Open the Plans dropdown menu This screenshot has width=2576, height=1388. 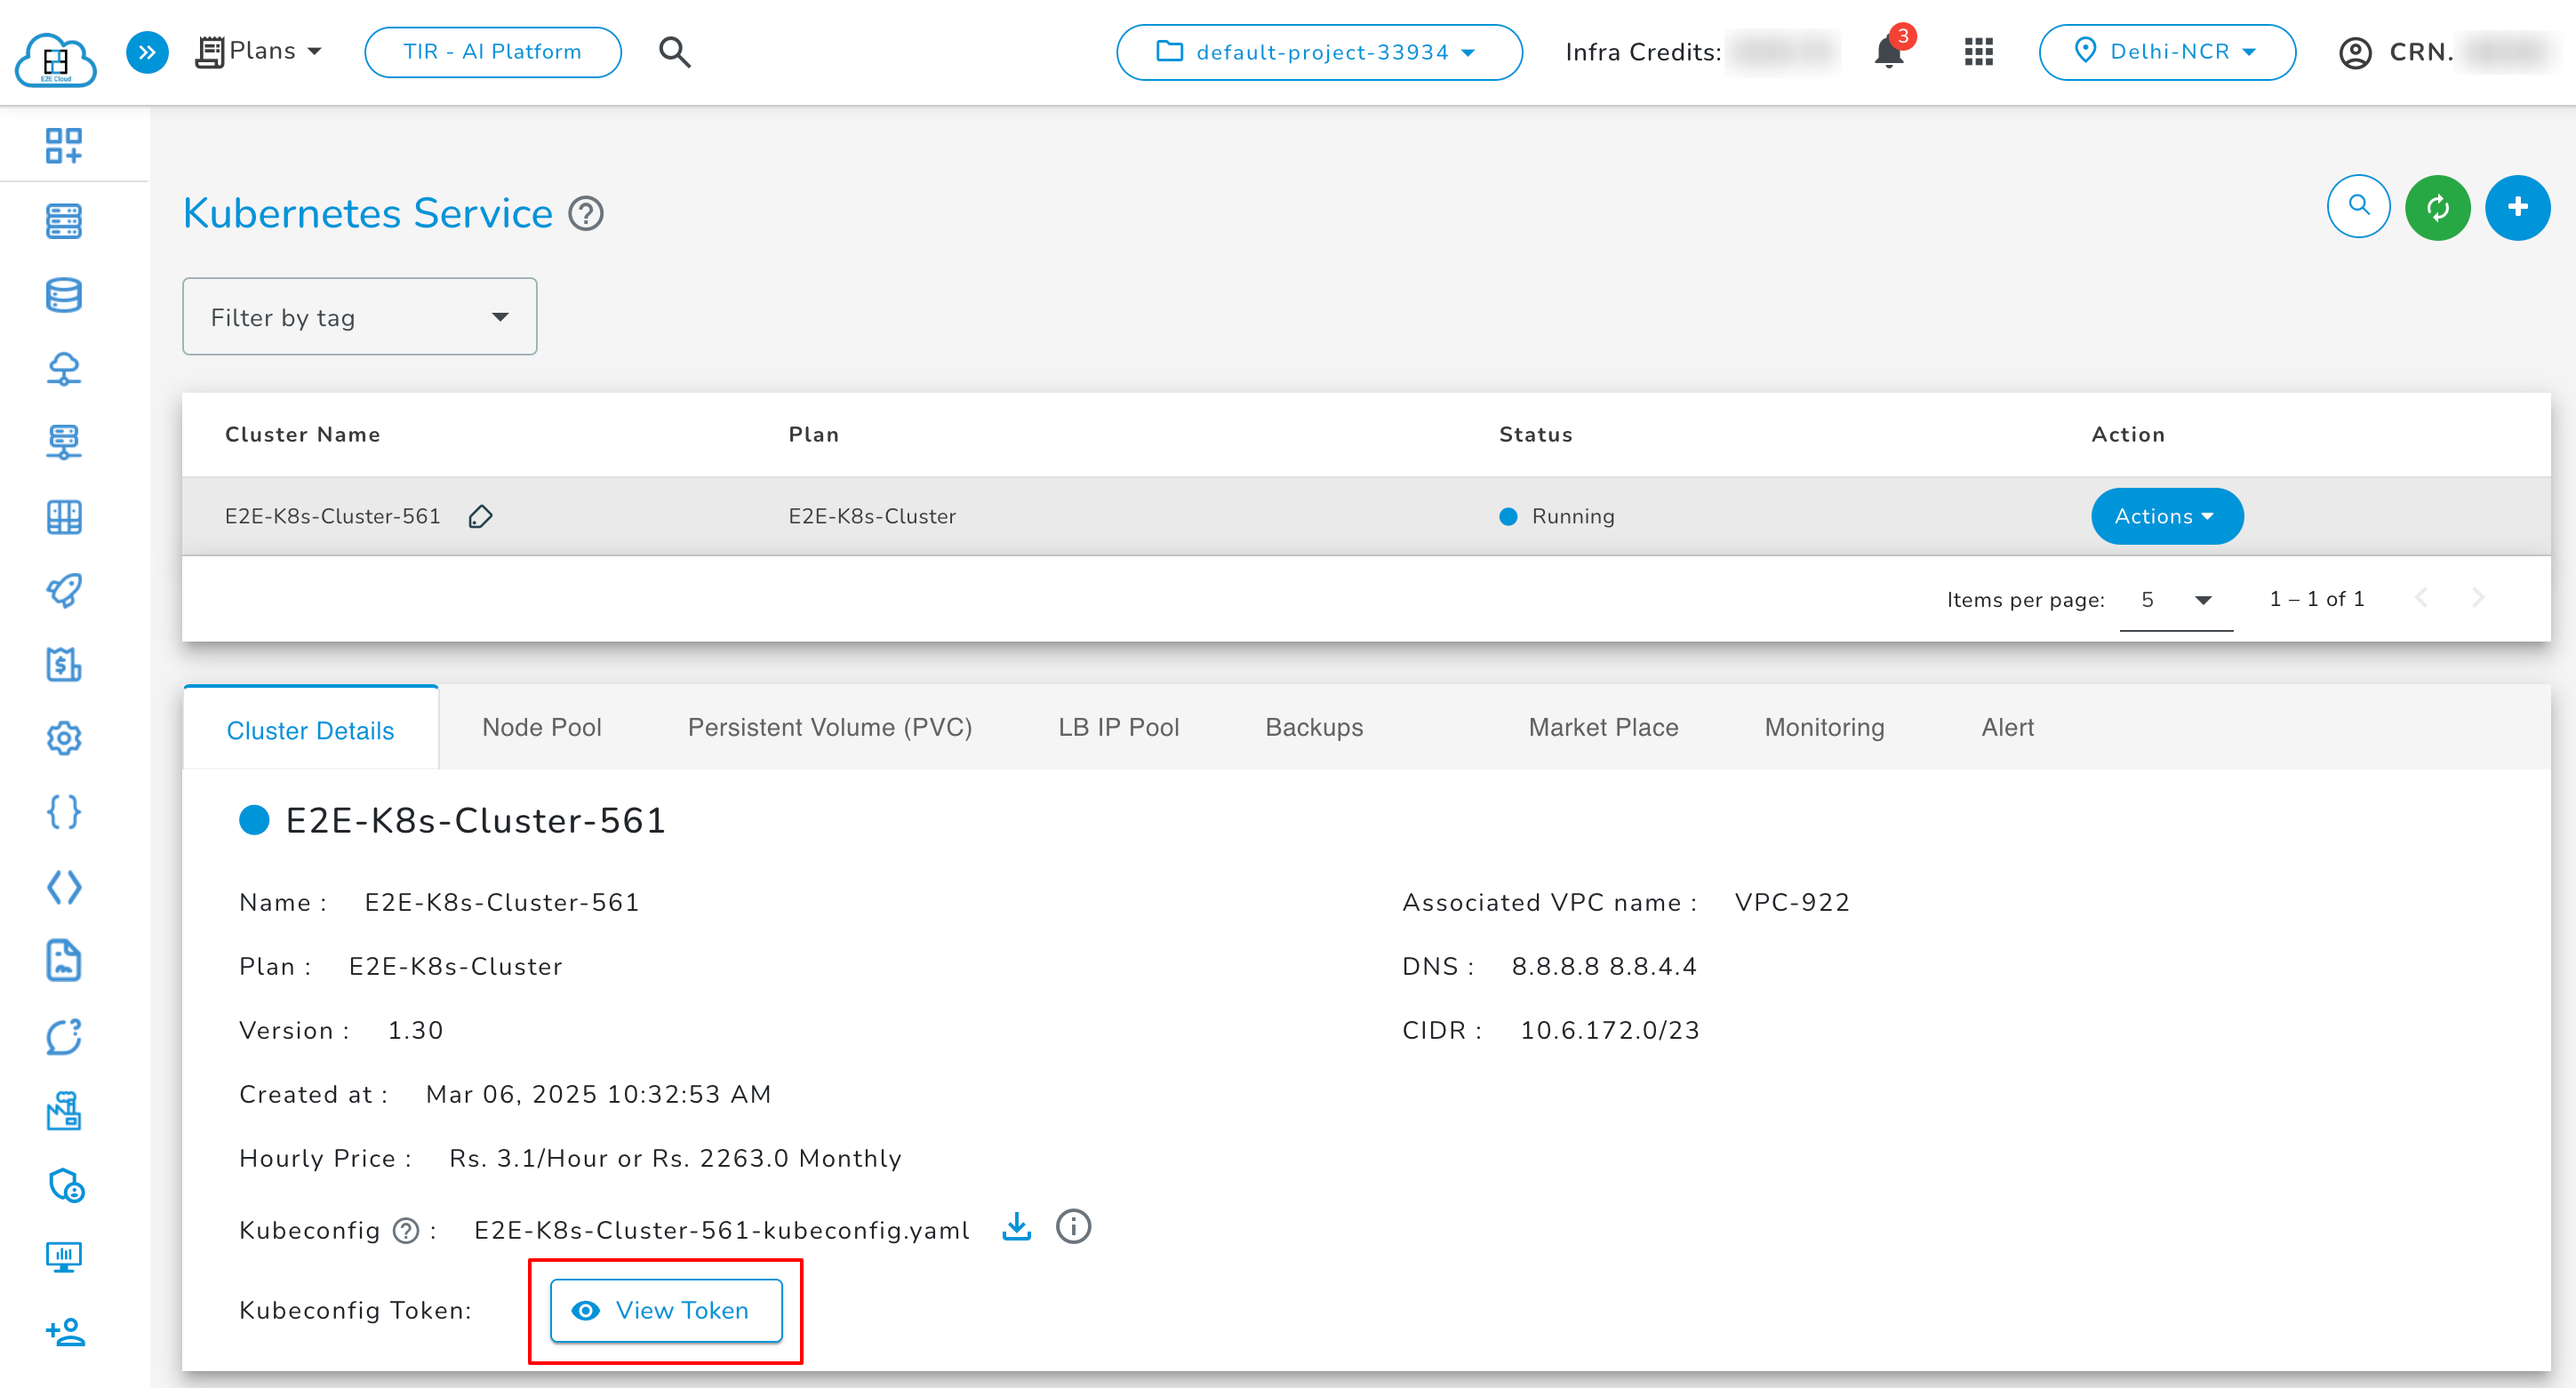[x=260, y=51]
